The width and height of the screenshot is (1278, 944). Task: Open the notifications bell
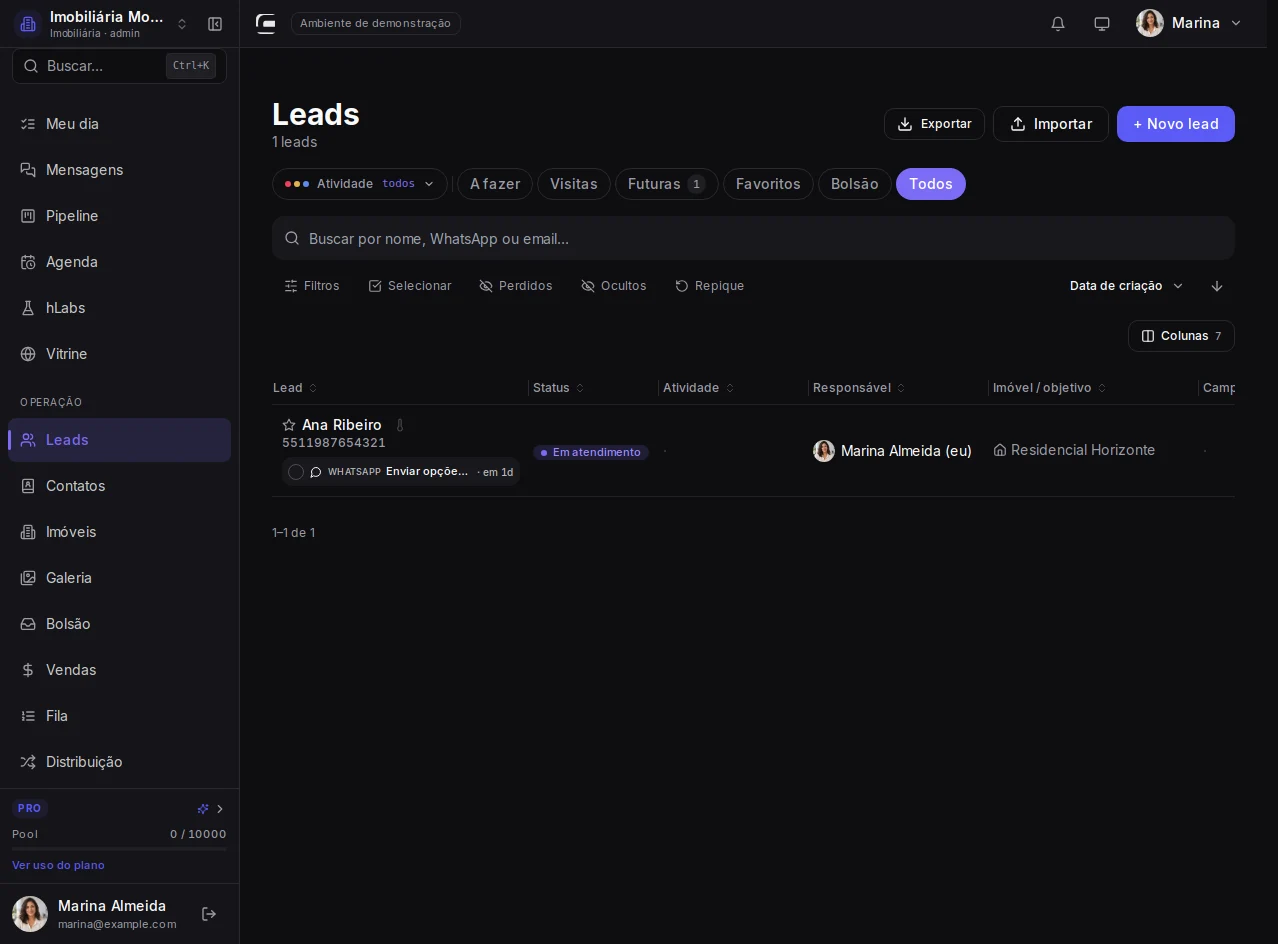click(1058, 24)
